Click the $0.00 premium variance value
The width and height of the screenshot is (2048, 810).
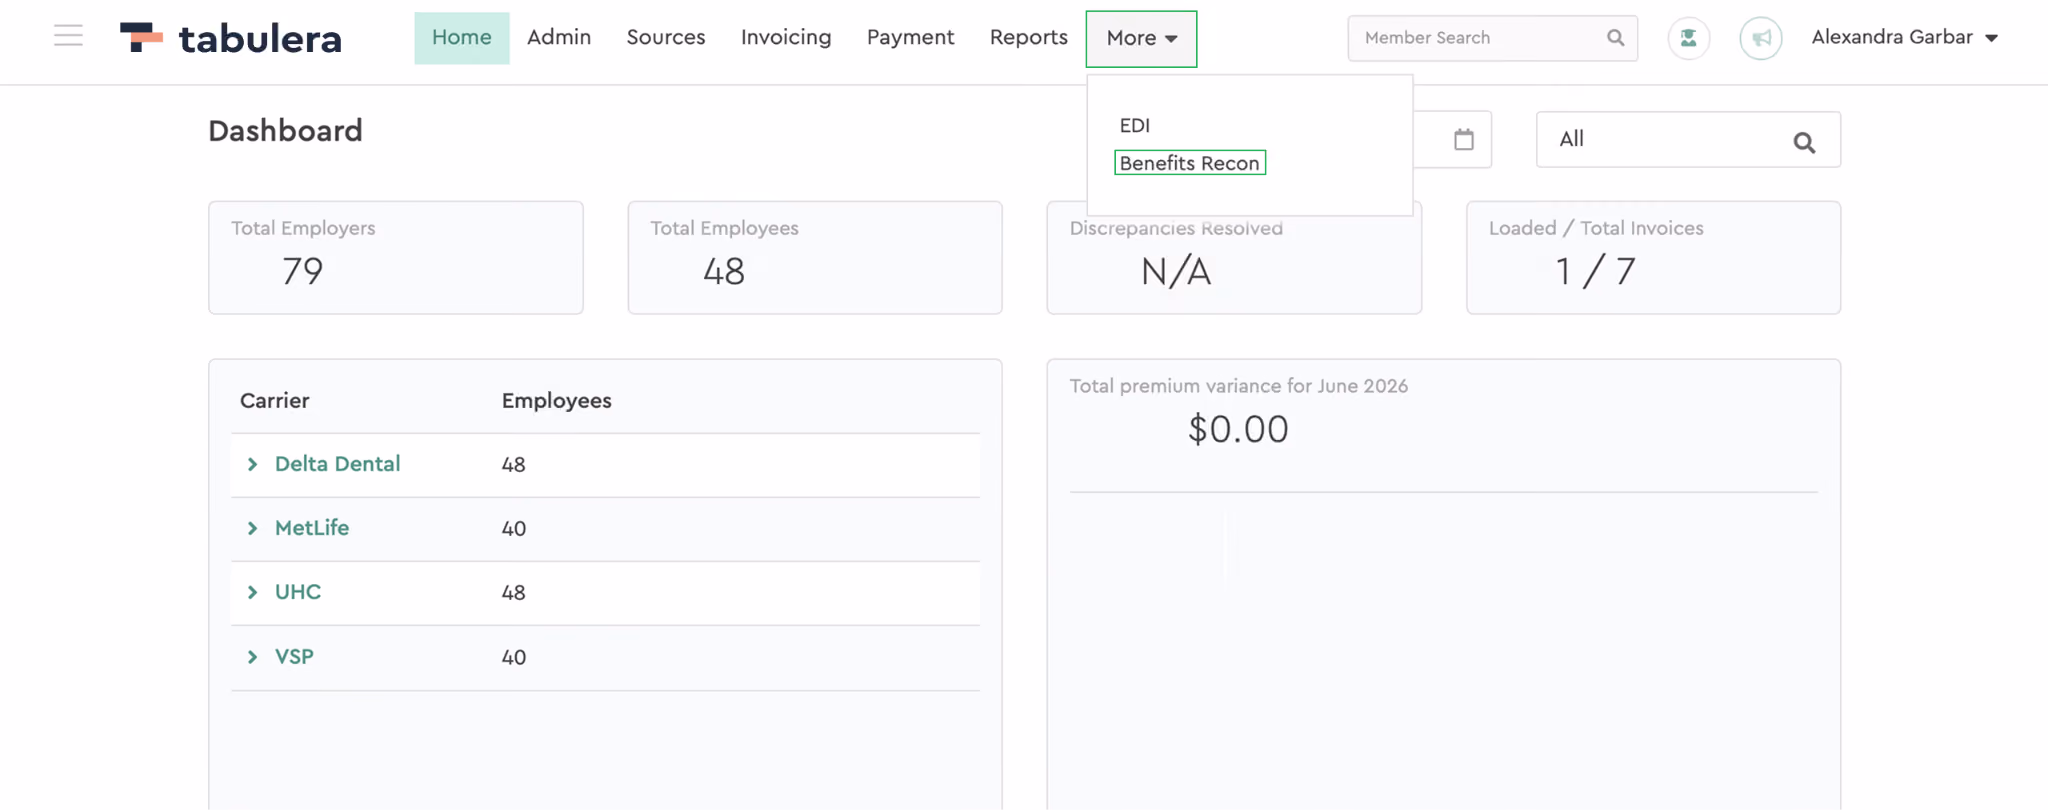[x=1238, y=430]
